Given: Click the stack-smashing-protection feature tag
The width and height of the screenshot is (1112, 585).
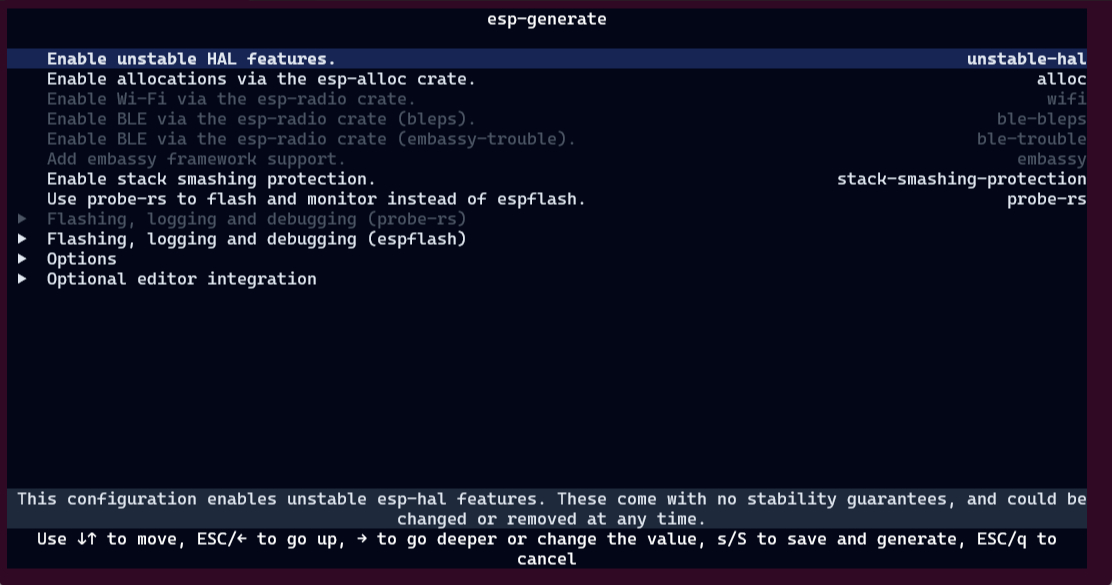Looking at the screenshot, I should coord(961,179).
